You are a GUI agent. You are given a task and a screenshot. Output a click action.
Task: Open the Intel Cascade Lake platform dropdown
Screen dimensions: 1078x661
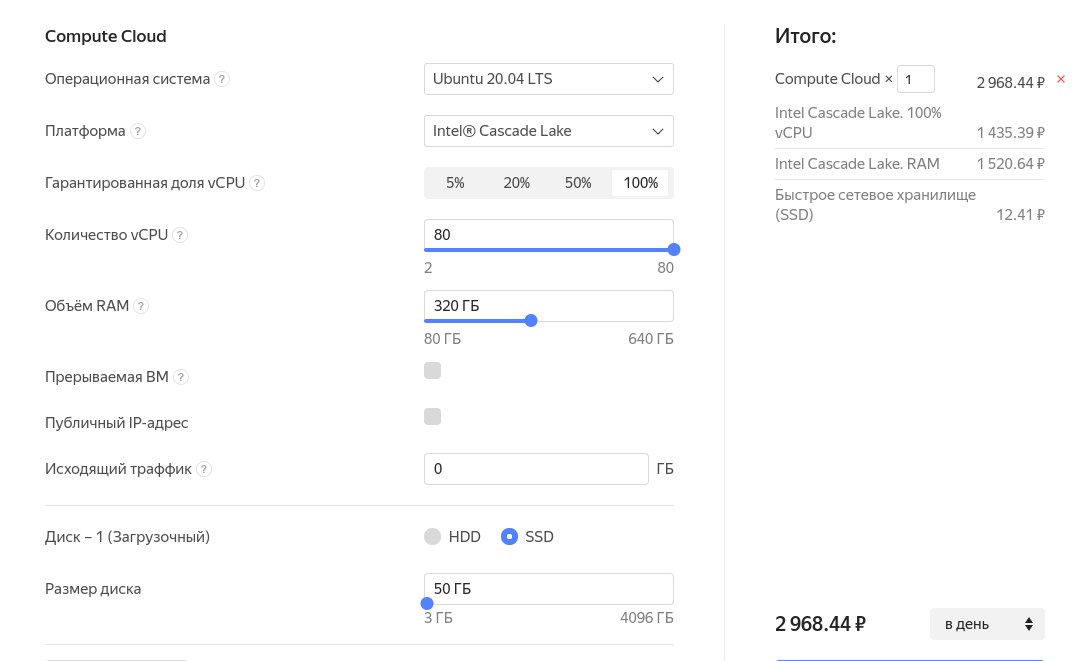tap(549, 131)
